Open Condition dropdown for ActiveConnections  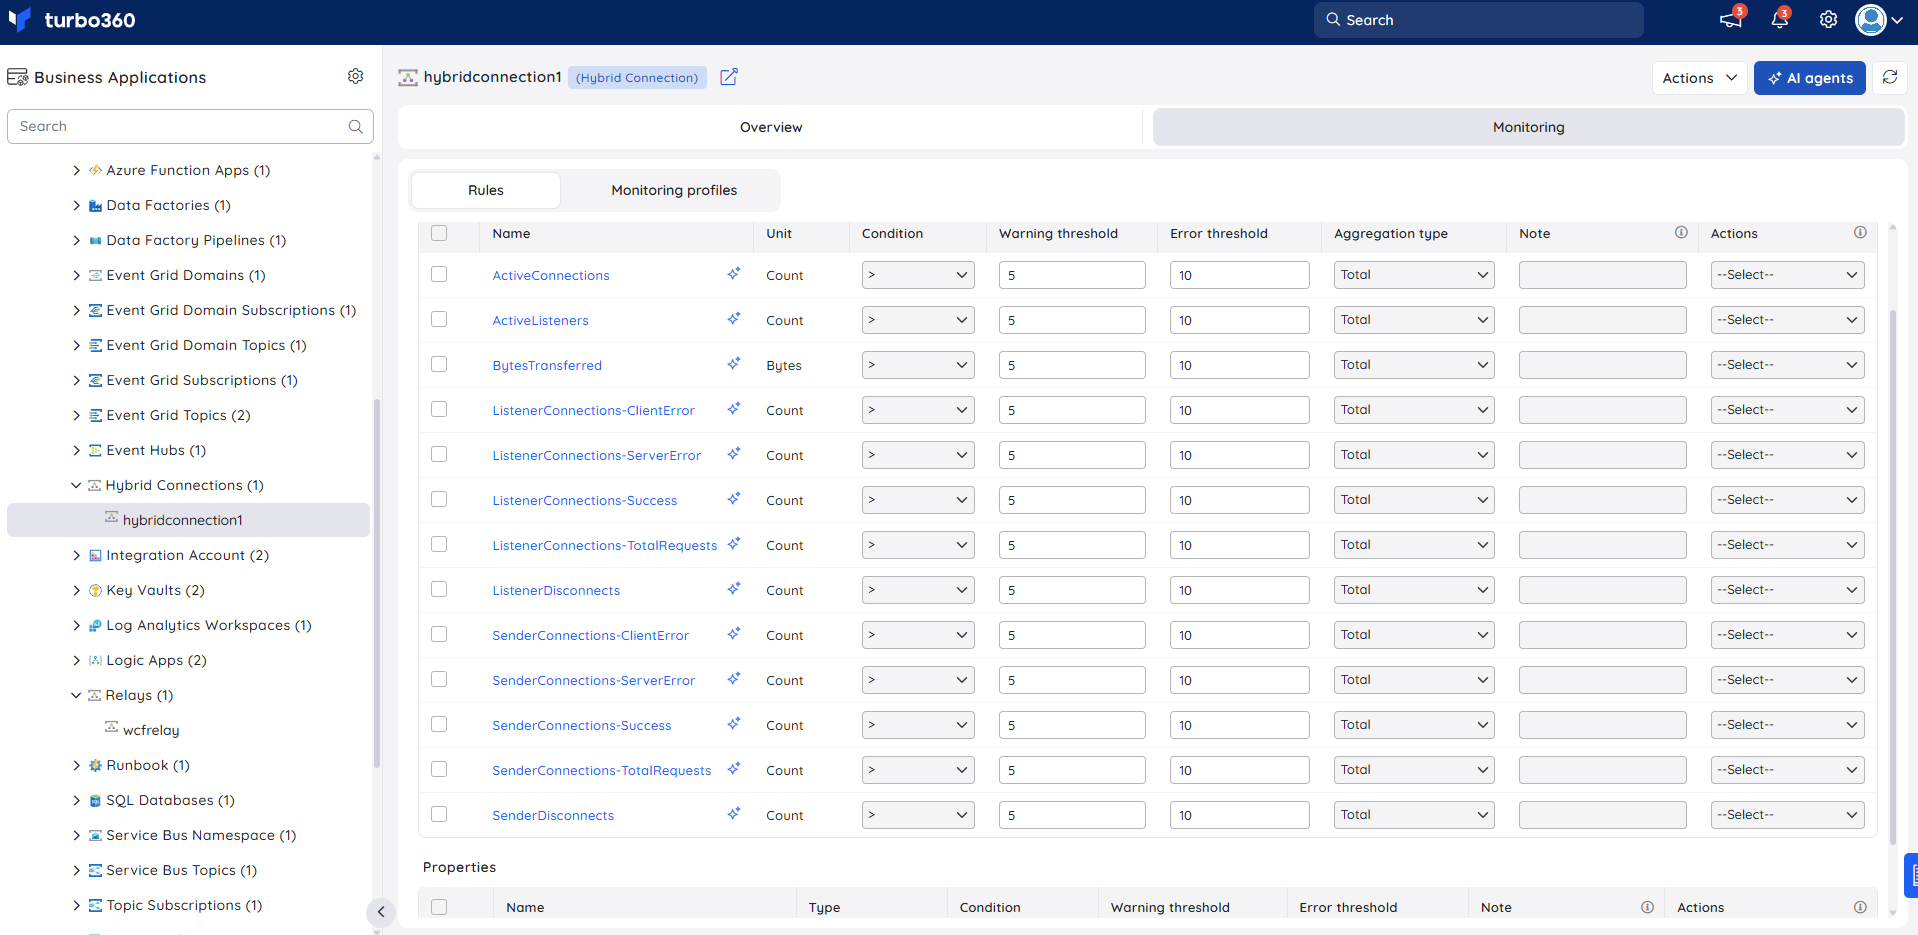[918, 275]
